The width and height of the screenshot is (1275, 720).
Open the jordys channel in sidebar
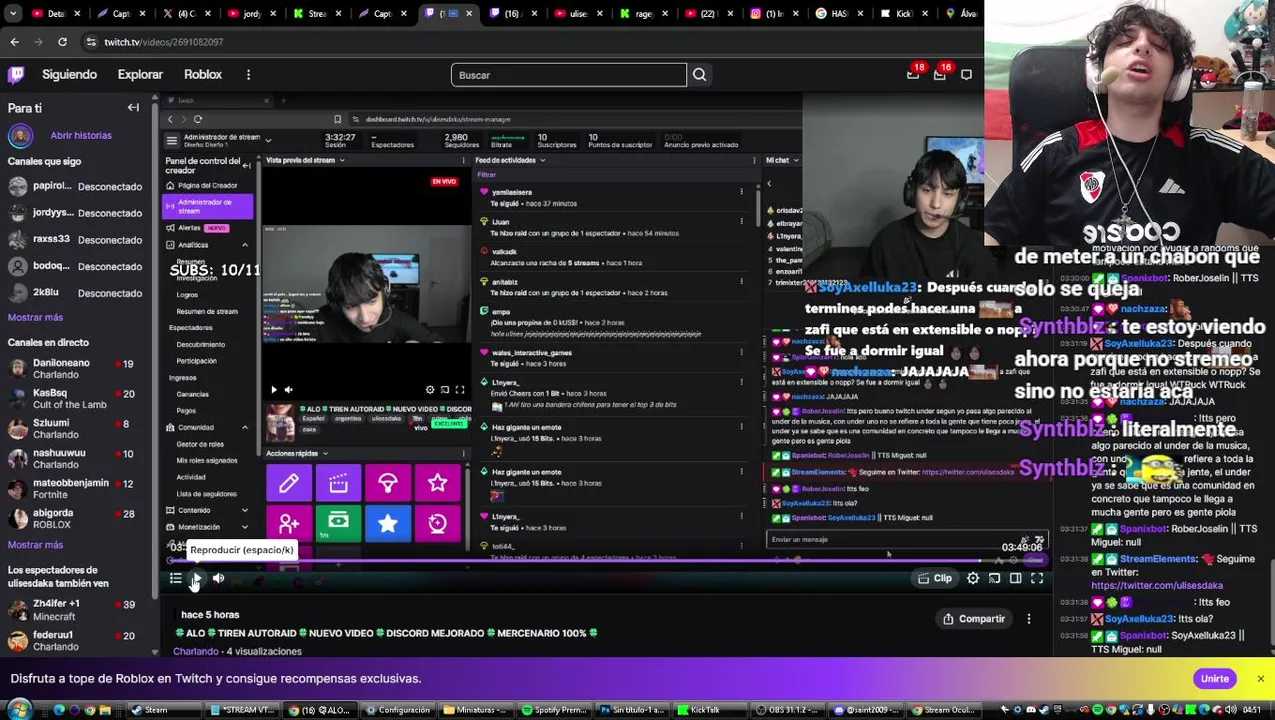pyautogui.click(x=75, y=213)
